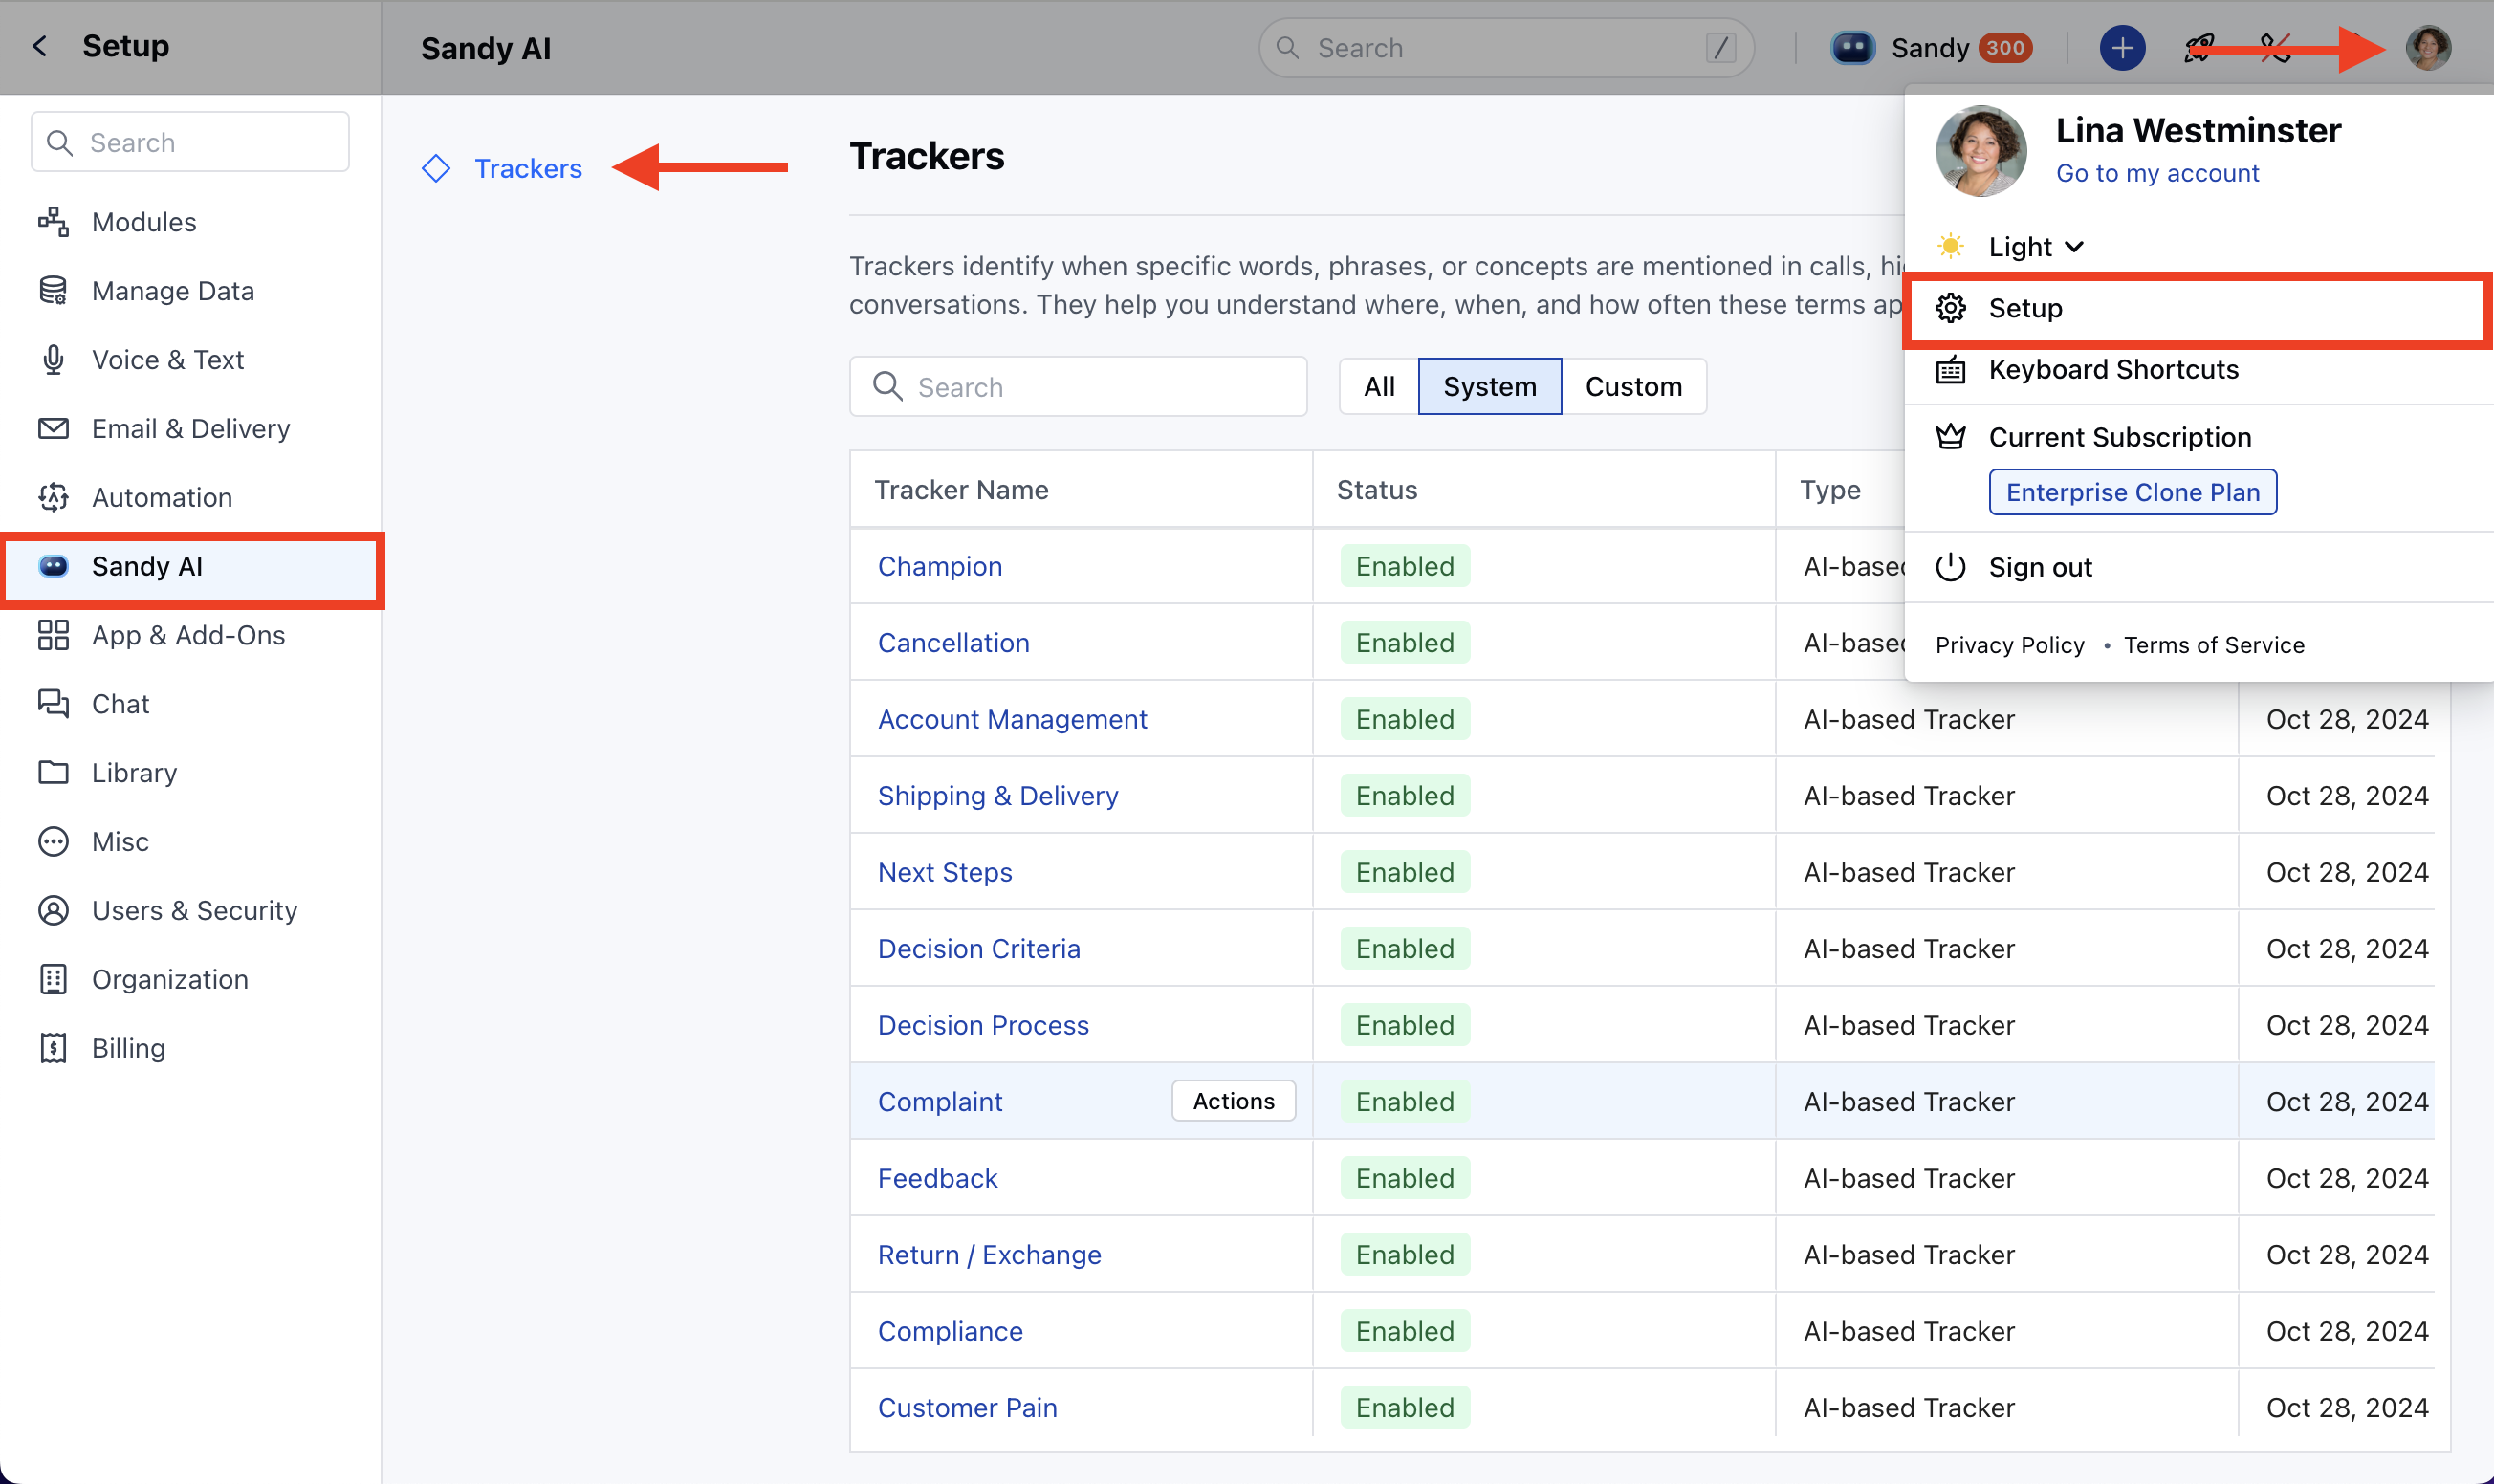Image resolution: width=2494 pixels, height=1484 pixels.
Task: Open the Decision Process tracker
Action: click(x=982, y=1025)
